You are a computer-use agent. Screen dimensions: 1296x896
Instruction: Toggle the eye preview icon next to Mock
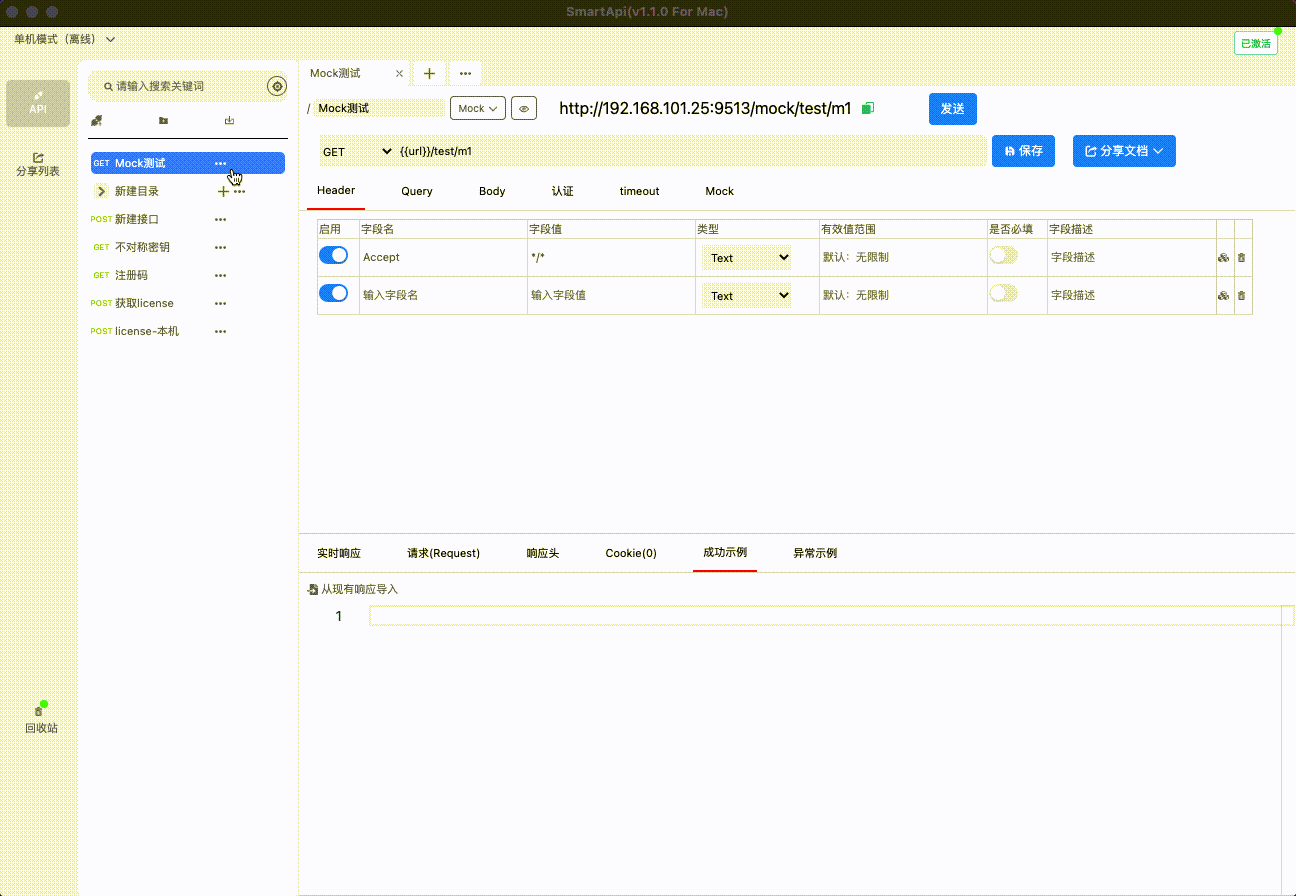(524, 107)
